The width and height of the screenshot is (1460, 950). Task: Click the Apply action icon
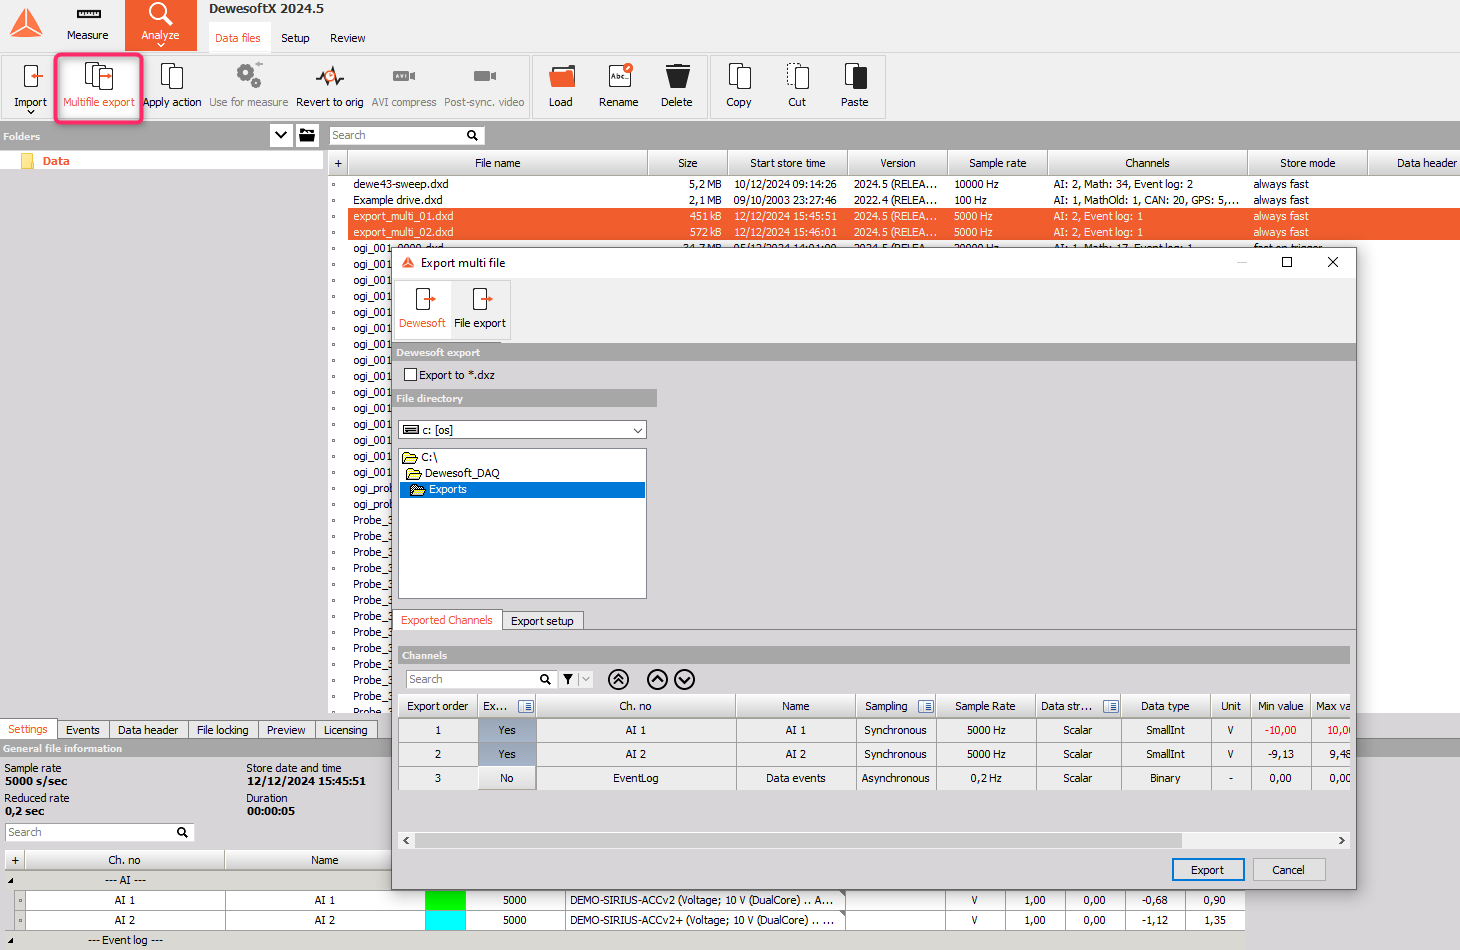[x=172, y=77]
